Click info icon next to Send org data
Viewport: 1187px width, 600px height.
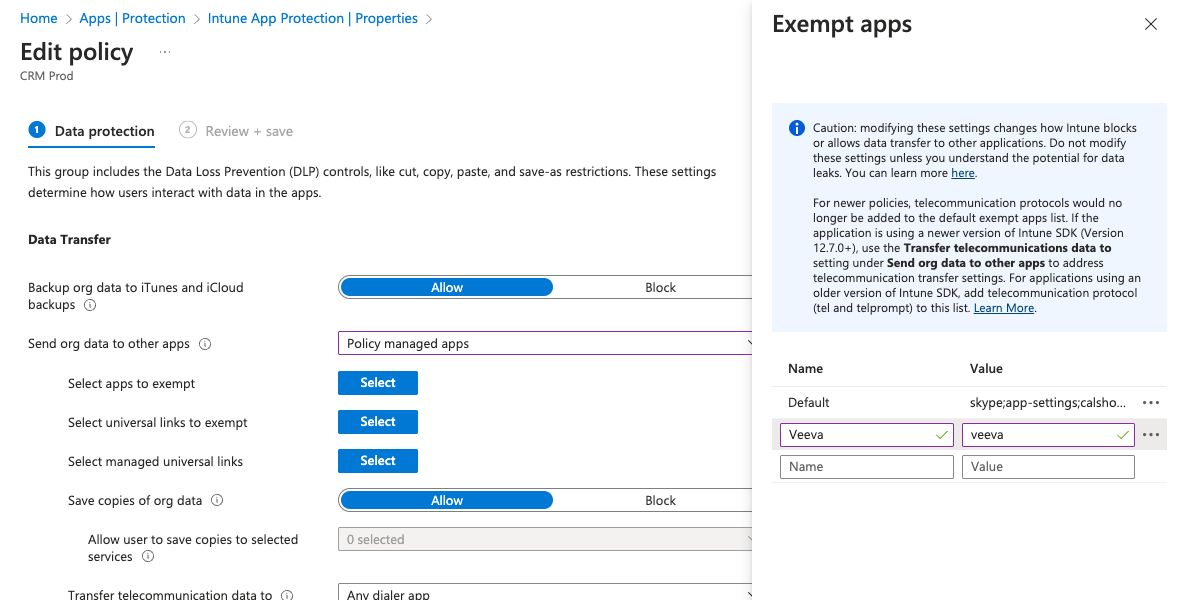point(205,344)
